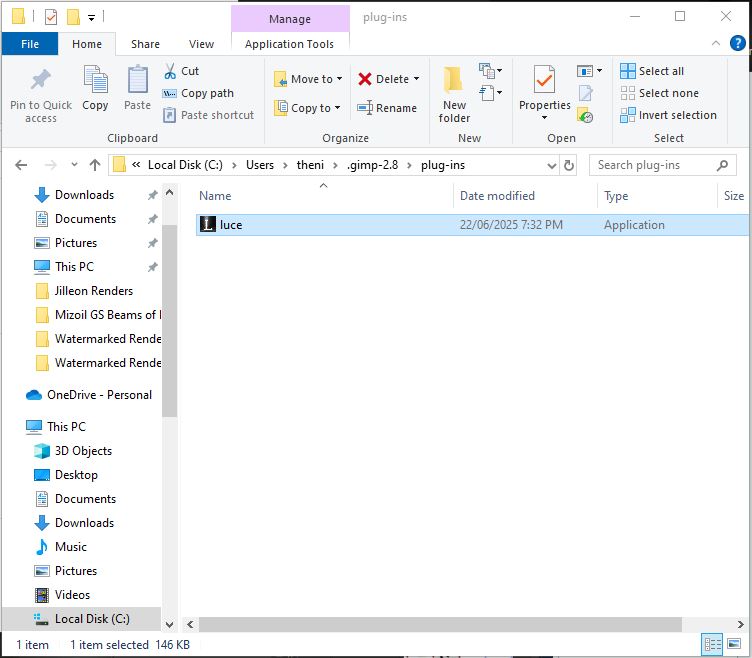Switch to the Share ribbon tab
752x658 pixels.
tap(145, 44)
